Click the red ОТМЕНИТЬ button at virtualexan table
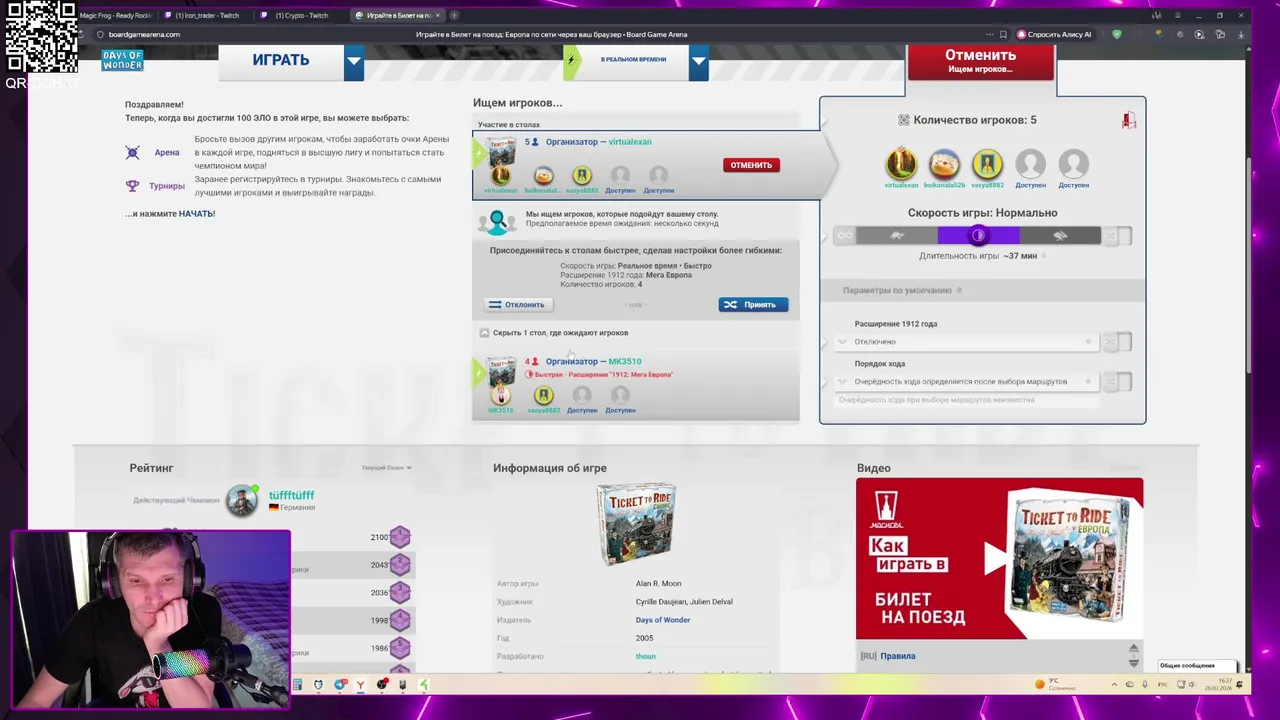The width and height of the screenshot is (1280, 720). pos(751,165)
